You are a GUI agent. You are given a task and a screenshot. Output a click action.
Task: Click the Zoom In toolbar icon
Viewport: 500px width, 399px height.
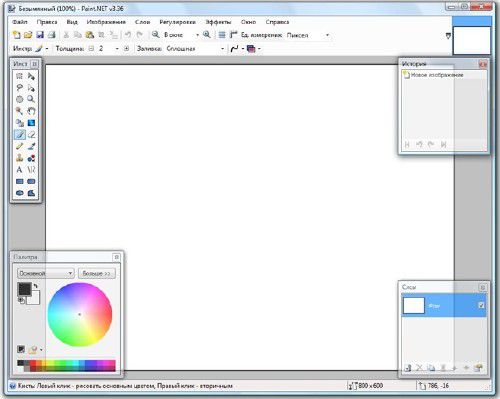[207, 34]
